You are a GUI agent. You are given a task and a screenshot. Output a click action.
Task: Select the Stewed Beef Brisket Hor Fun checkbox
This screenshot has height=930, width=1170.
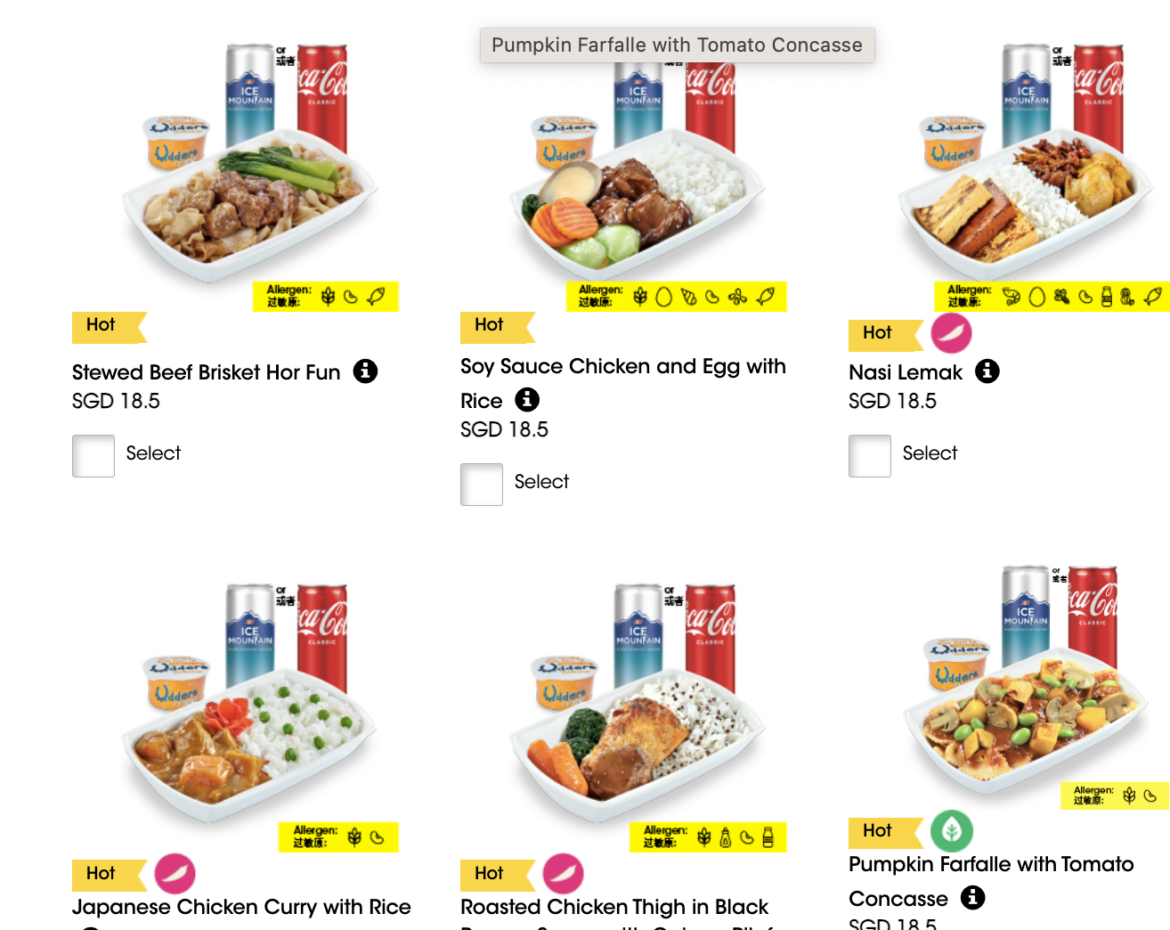click(x=93, y=456)
